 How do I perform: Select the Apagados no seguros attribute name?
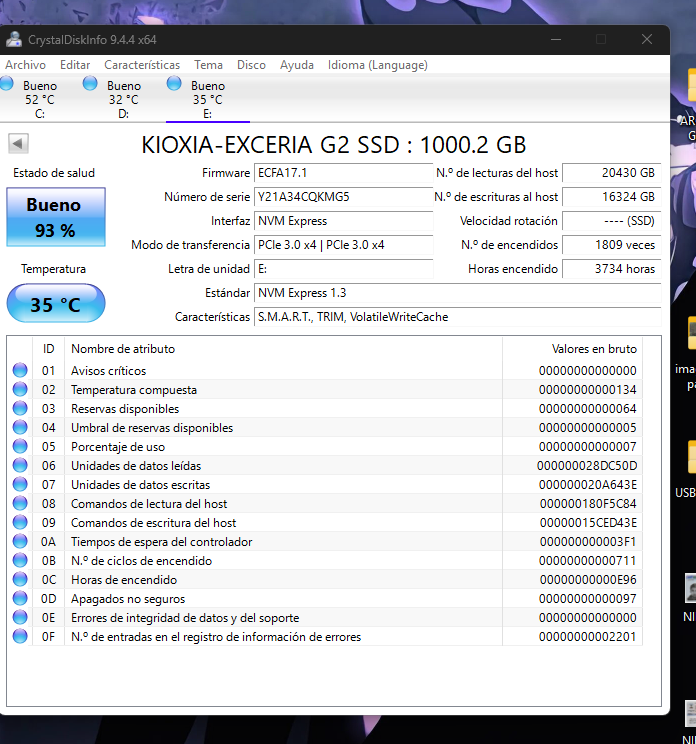[x=128, y=599]
